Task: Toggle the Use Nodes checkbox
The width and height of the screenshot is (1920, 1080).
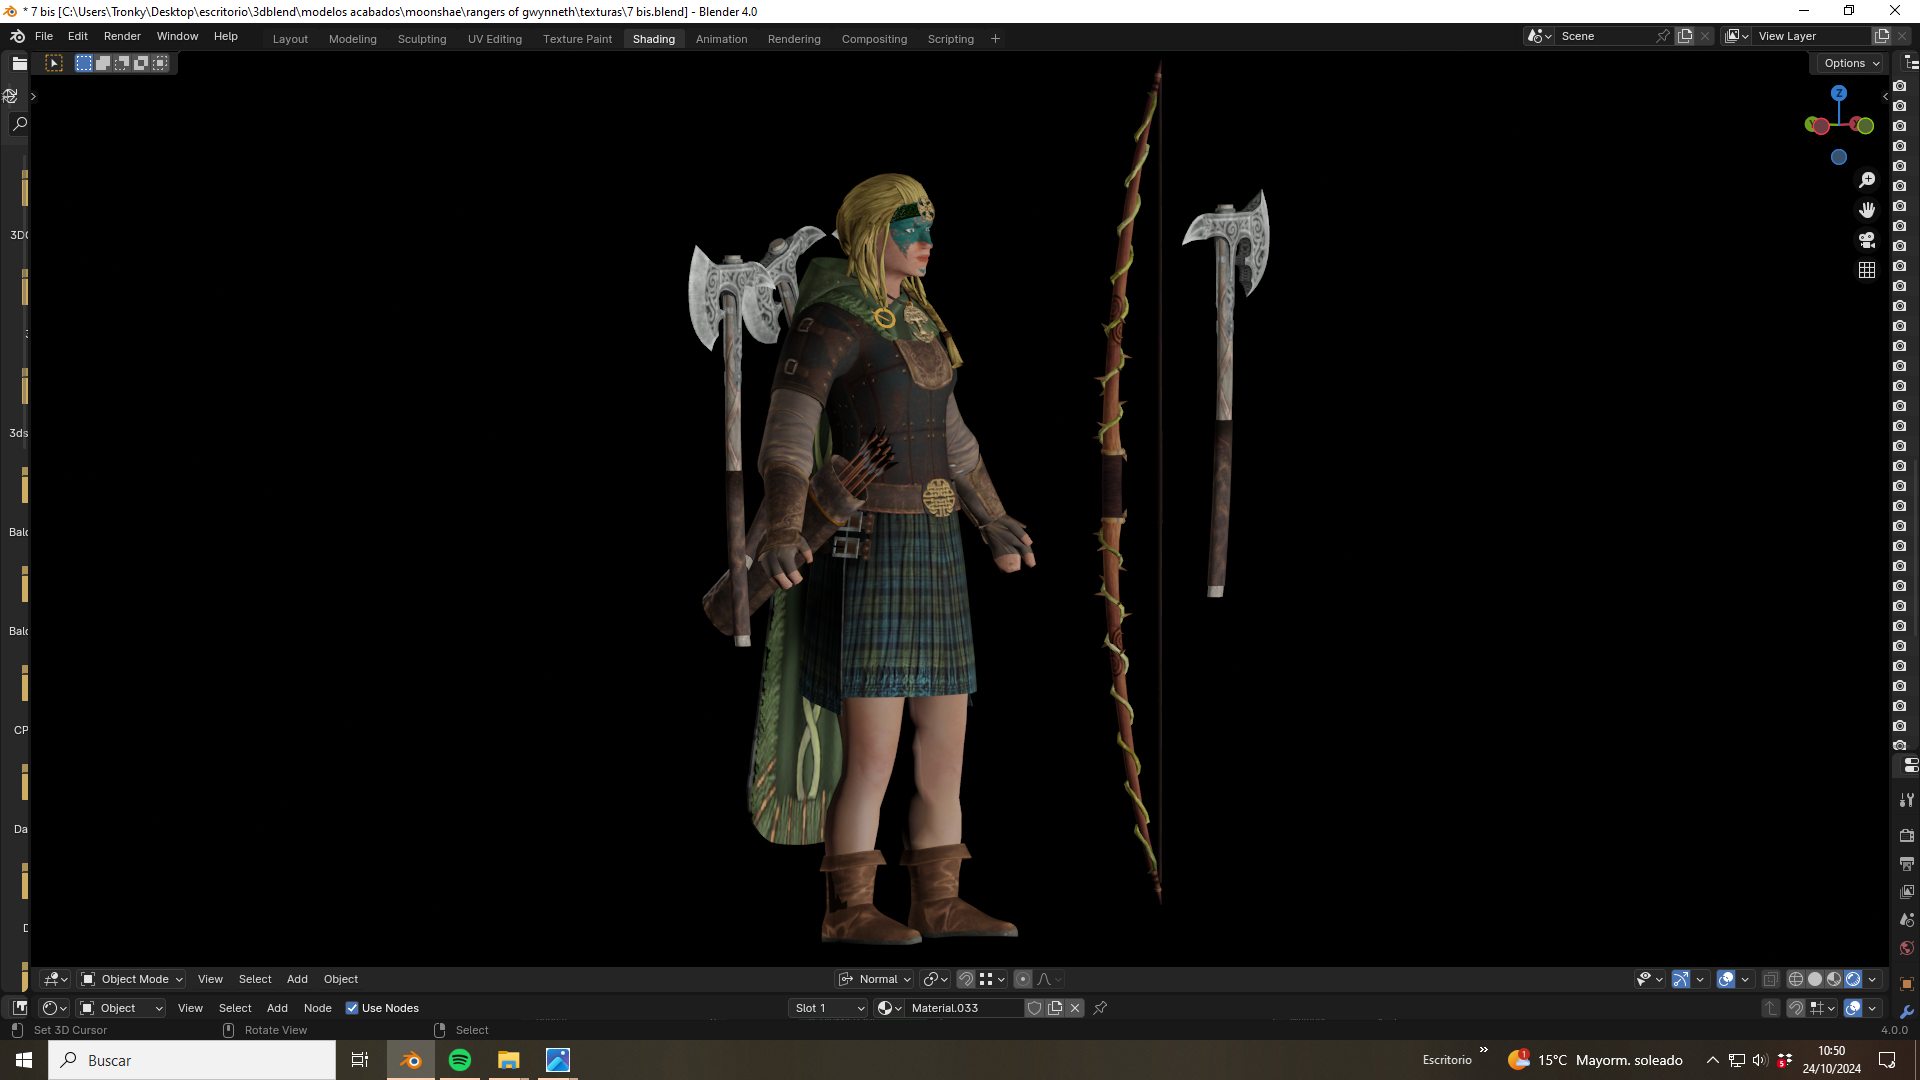Action: coord(352,1008)
